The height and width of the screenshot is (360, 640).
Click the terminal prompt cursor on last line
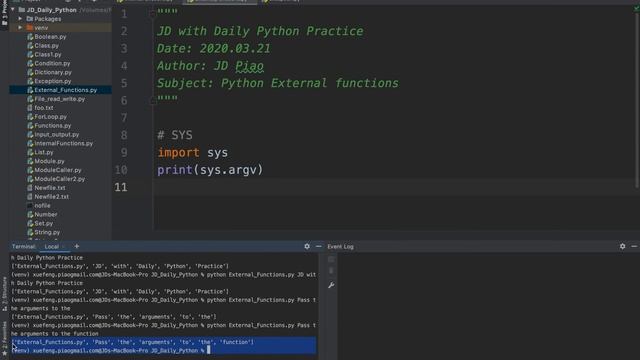coord(209,350)
